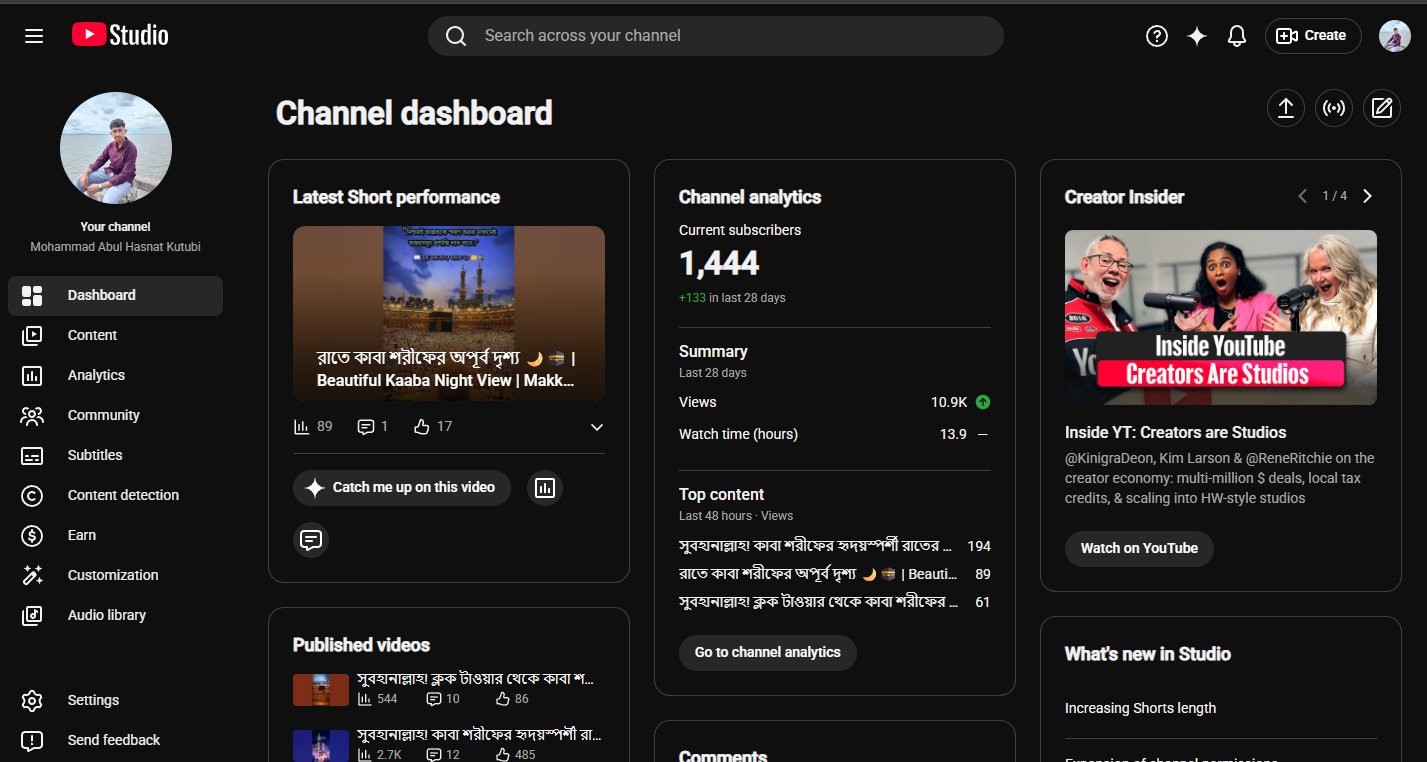The width and height of the screenshot is (1427, 762).
Task: Click the Watch time (hours) 13.9 row
Action: click(x=835, y=434)
